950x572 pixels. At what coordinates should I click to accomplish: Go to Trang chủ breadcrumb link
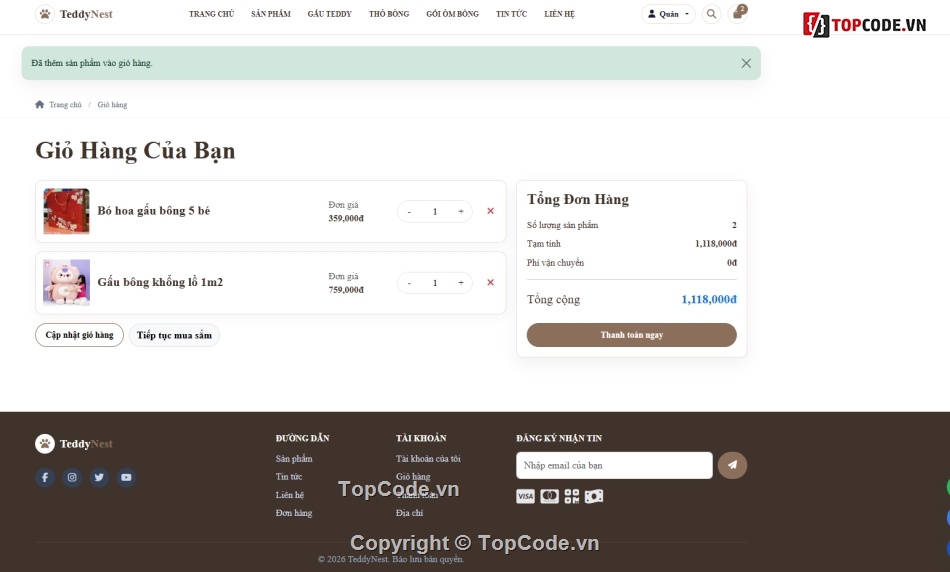click(65, 104)
